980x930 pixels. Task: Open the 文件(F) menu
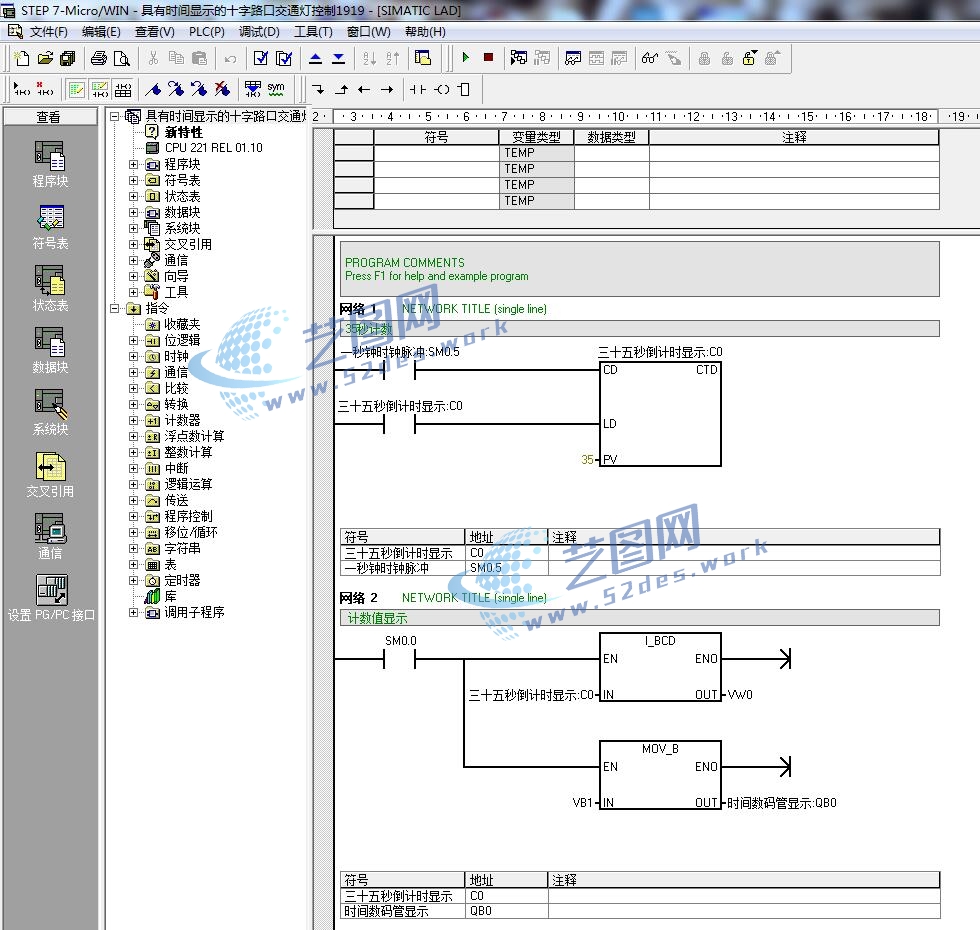(48, 32)
